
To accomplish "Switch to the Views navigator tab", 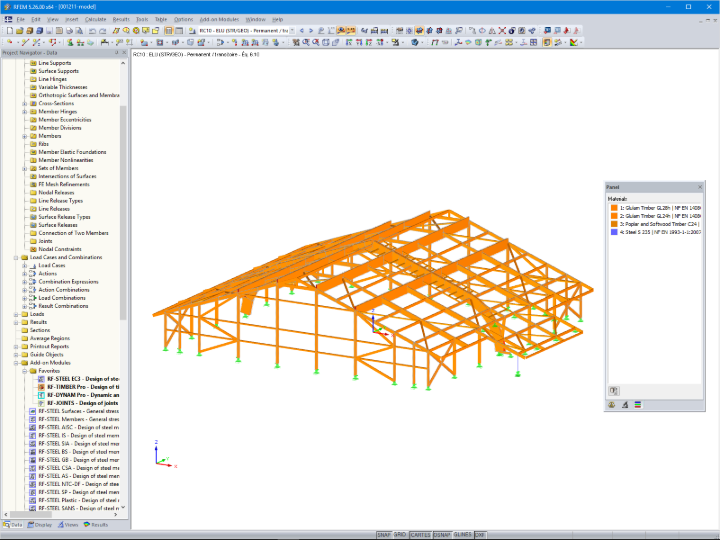I will pos(68,525).
